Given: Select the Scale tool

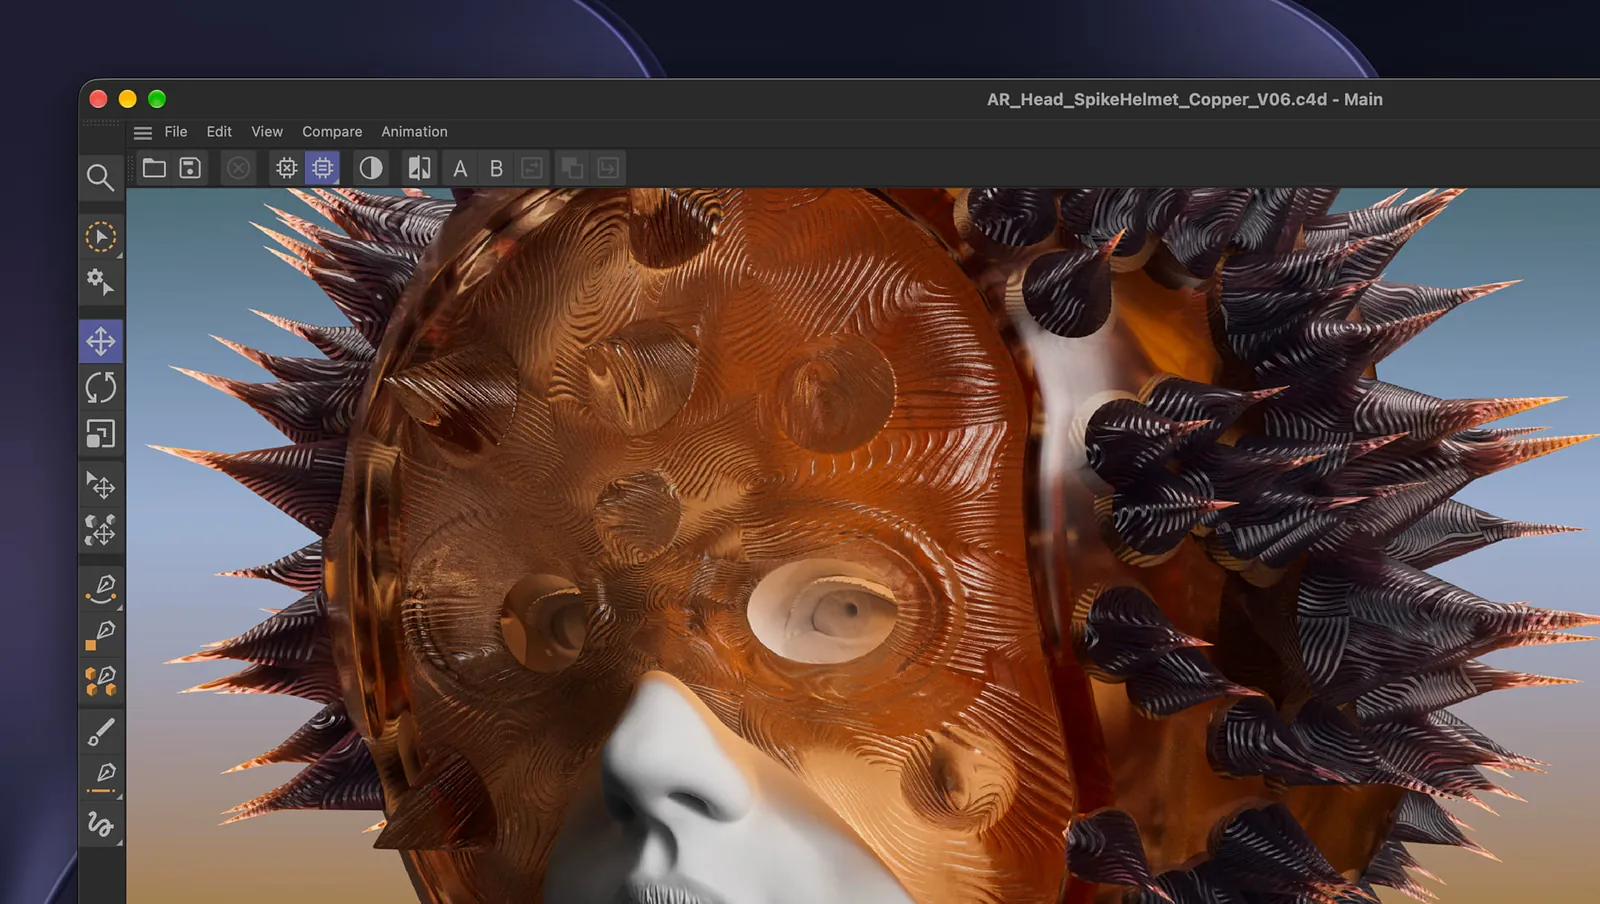Looking at the screenshot, I should 101,434.
